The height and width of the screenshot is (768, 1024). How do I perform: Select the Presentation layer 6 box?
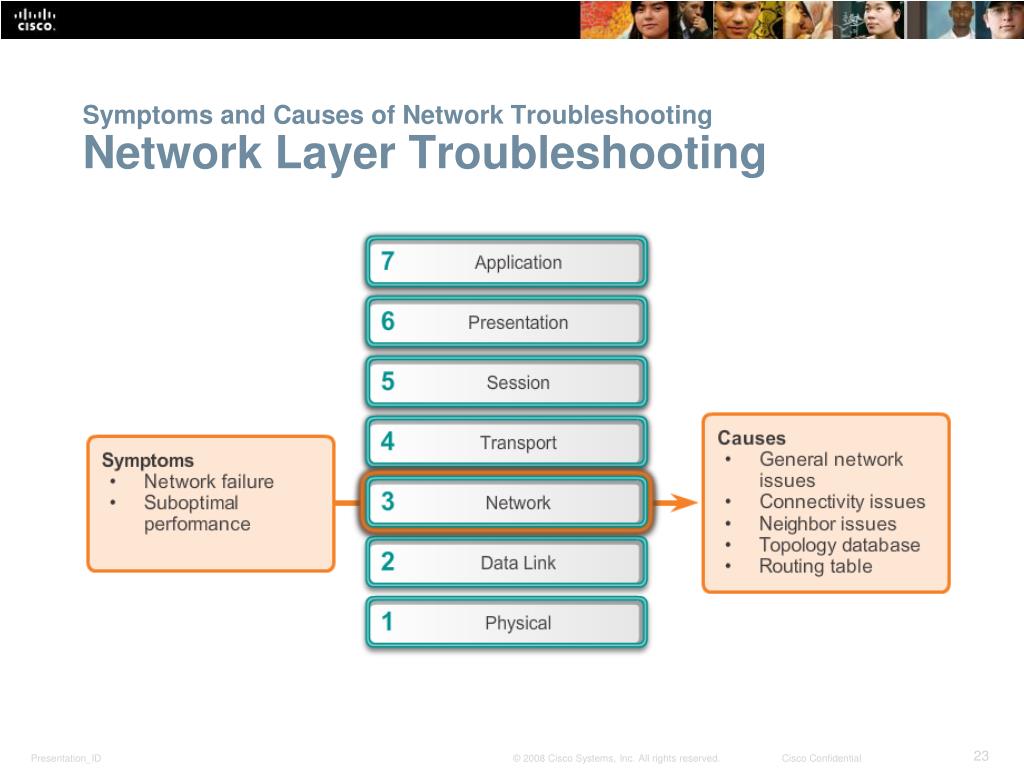[x=506, y=322]
